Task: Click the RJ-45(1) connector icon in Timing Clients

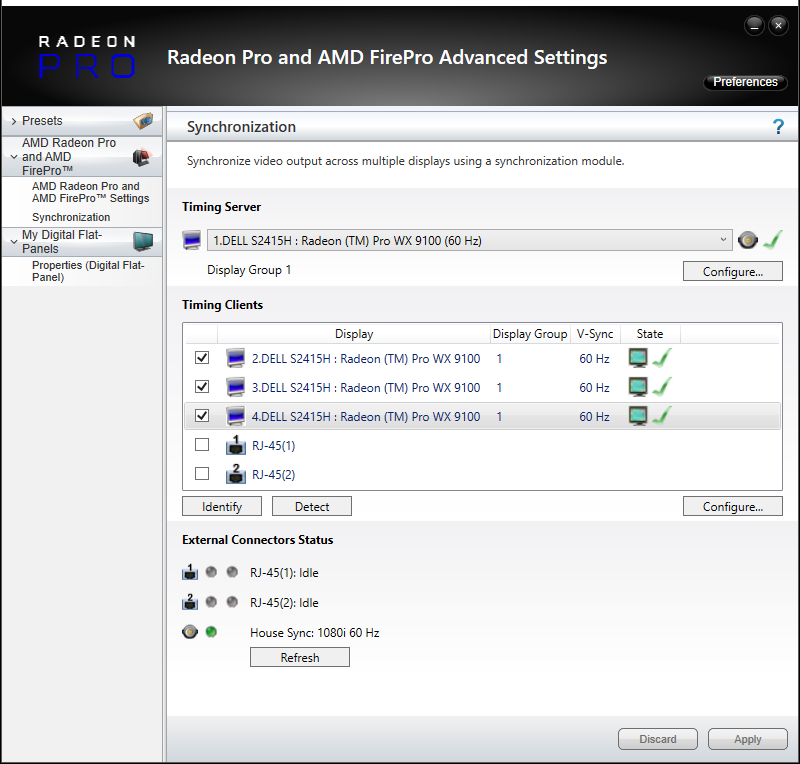Action: click(236, 446)
